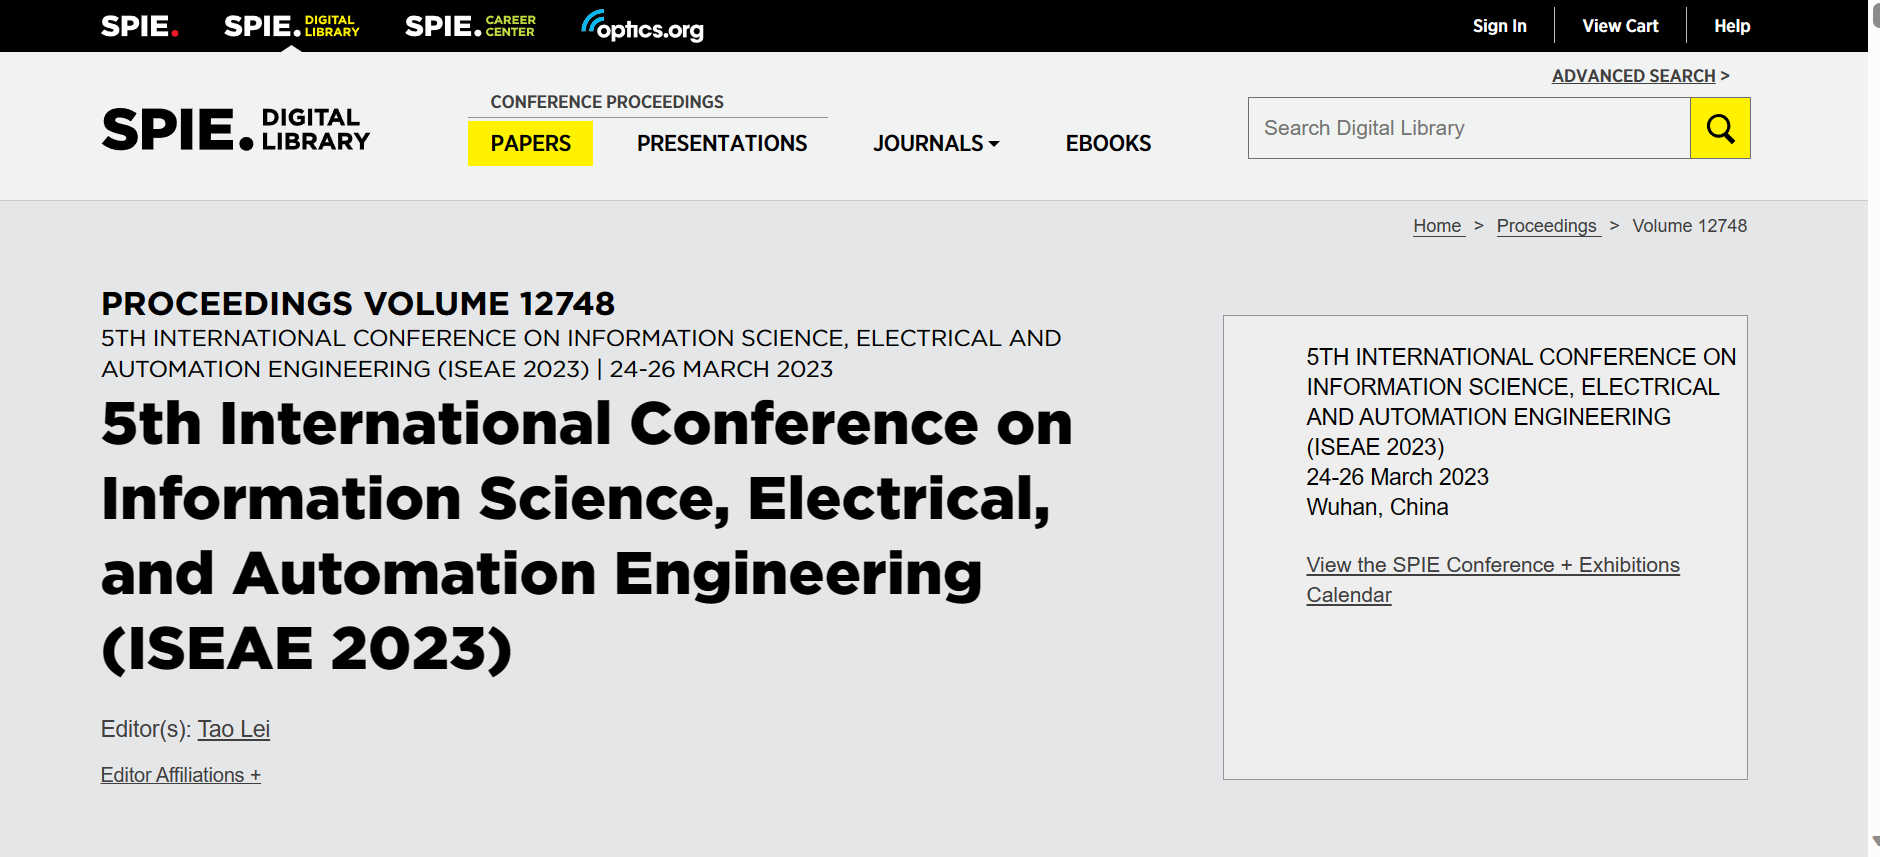Open editor Tao Lei's profile
Viewport: 1880px width, 857px height.
234,729
